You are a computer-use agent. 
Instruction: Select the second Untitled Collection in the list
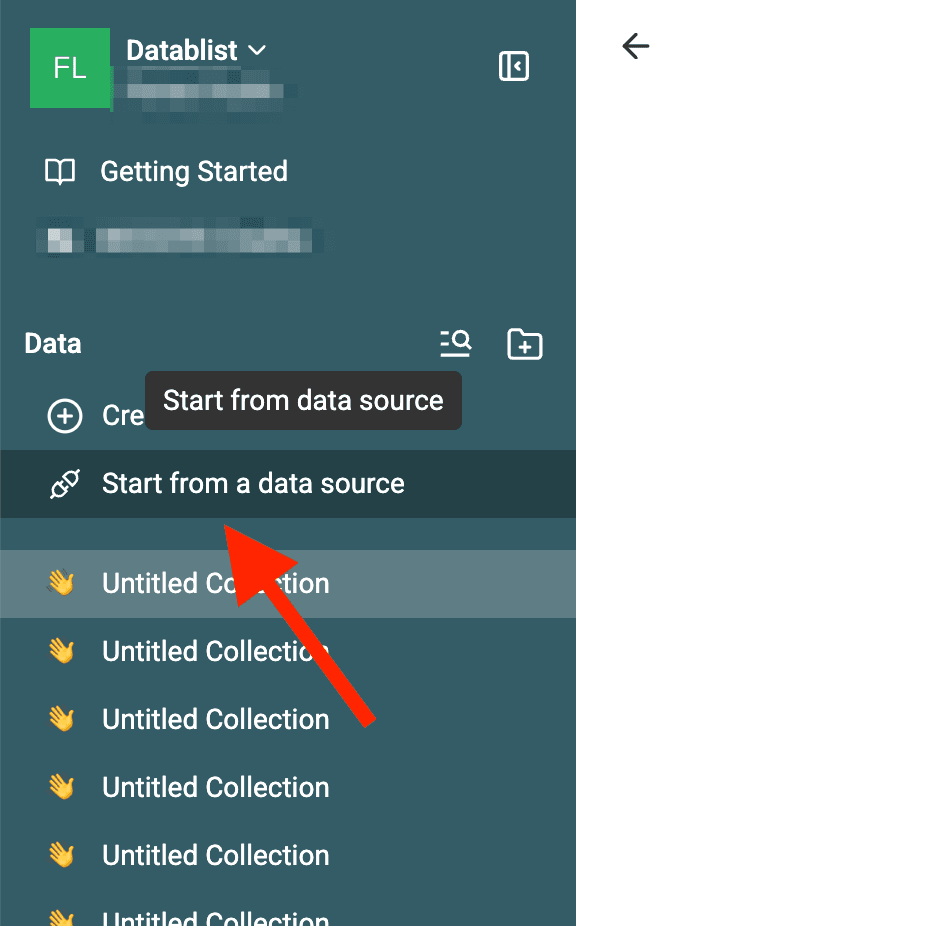tap(215, 651)
